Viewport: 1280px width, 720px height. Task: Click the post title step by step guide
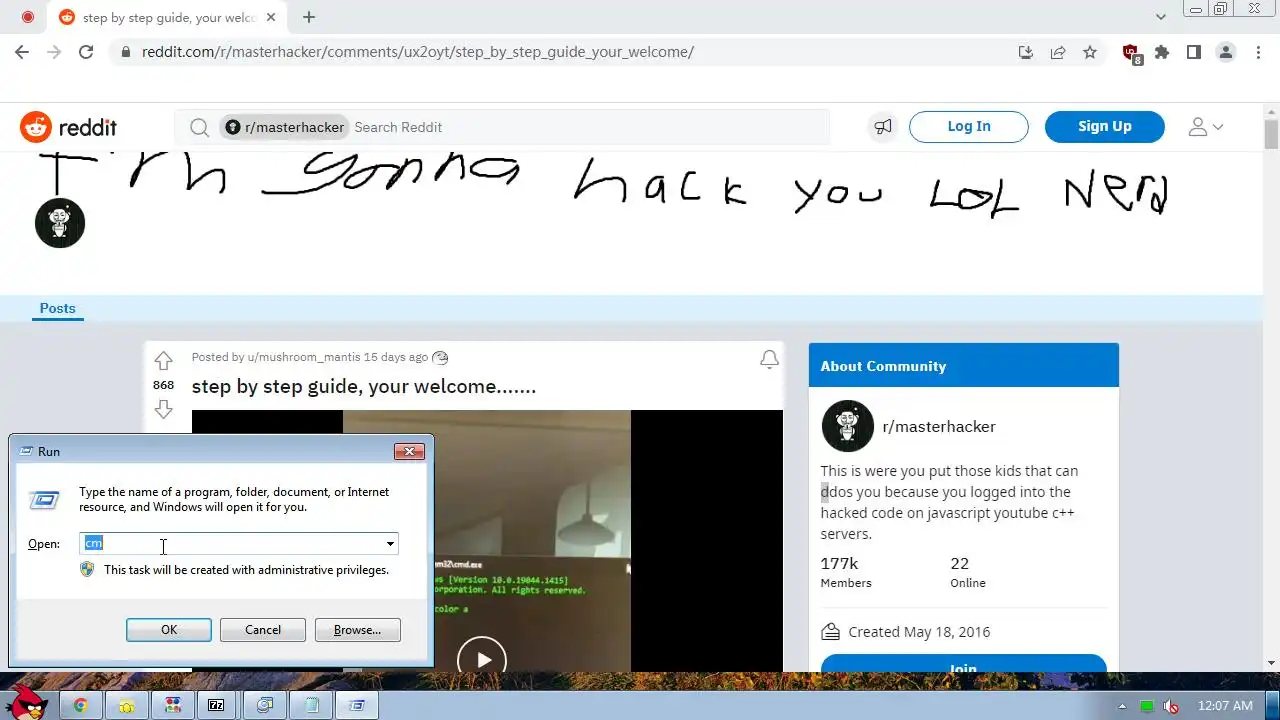(364, 387)
